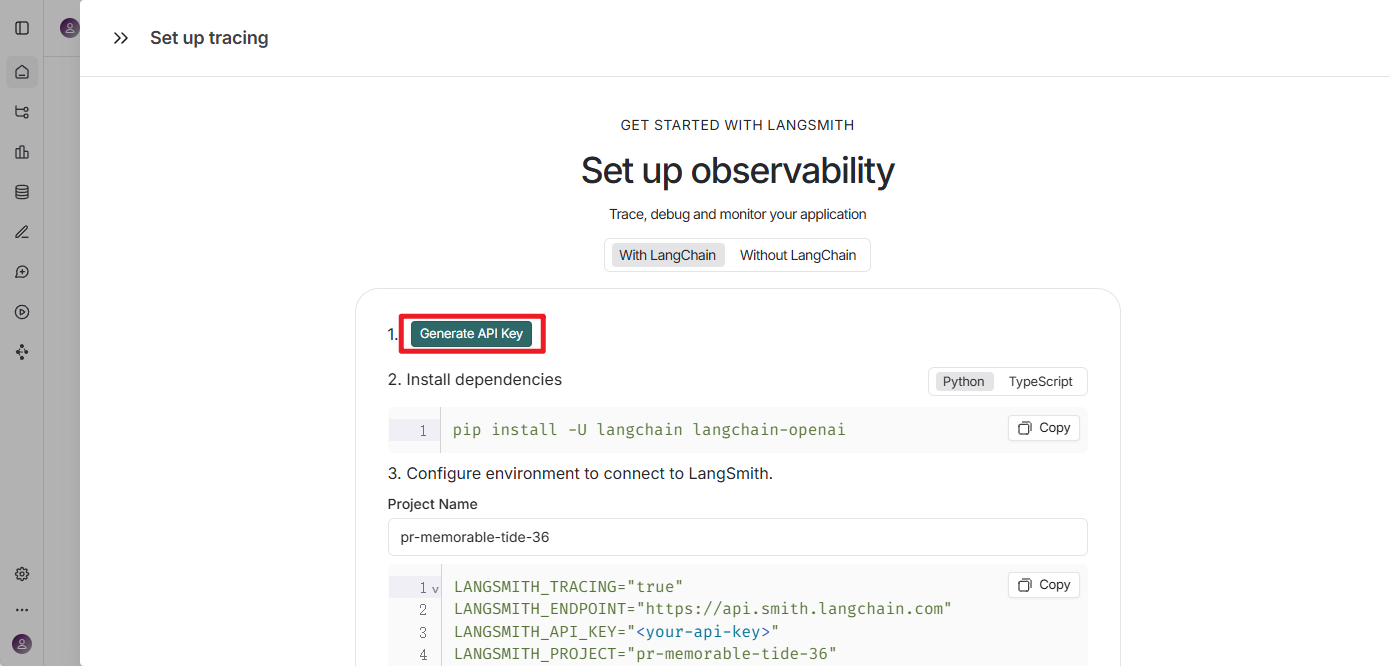Open the Playground play-circle sidebar icon
Image resolution: width=1390 pixels, height=666 pixels.
(22, 312)
